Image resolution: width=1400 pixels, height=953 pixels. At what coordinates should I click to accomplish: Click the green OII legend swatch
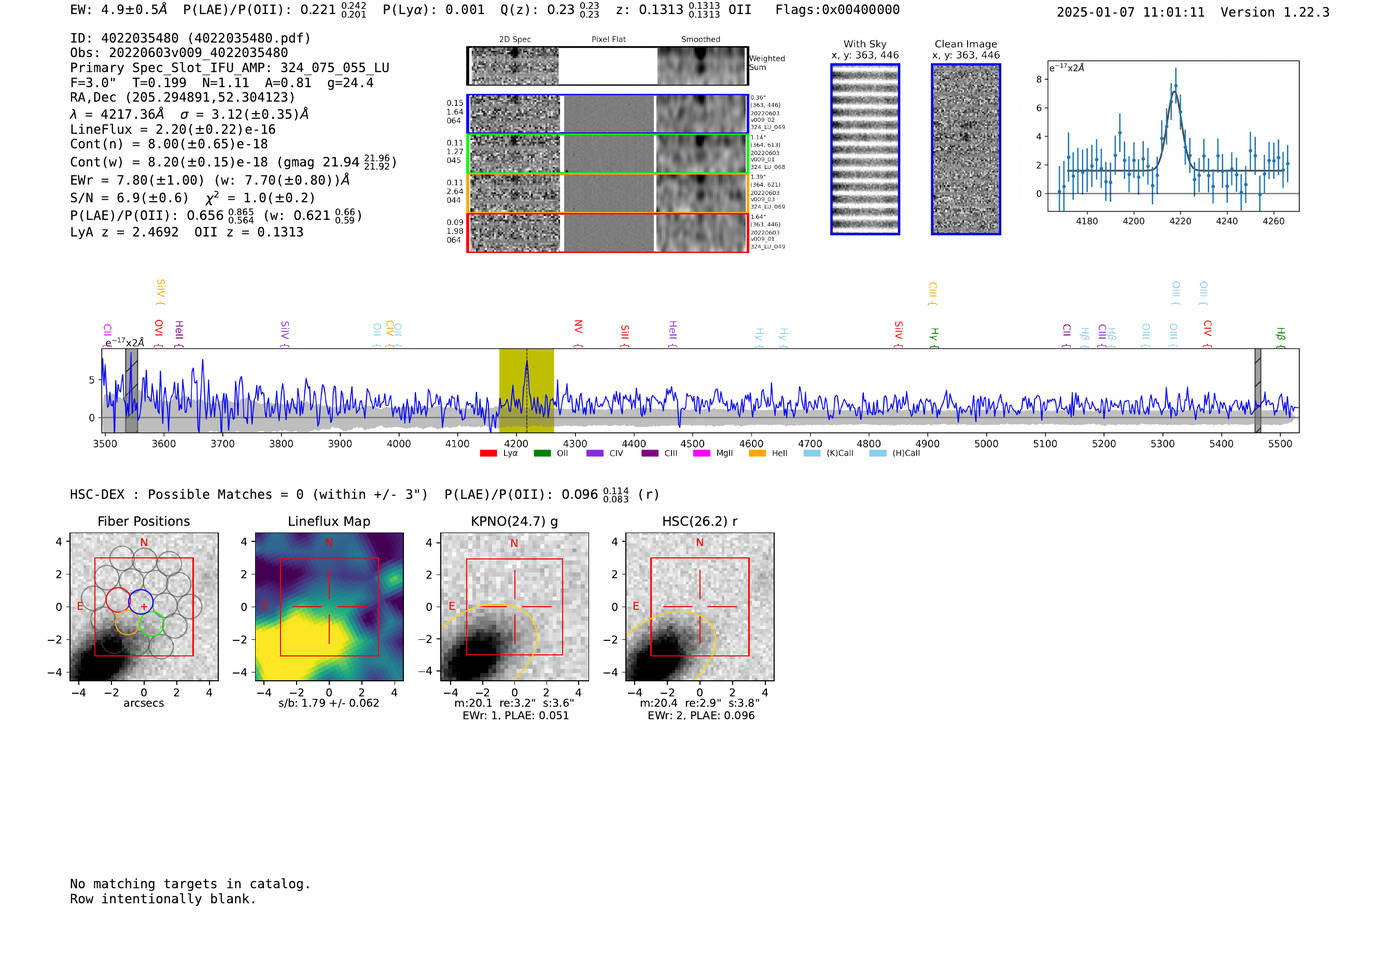[x=542, y=454]
